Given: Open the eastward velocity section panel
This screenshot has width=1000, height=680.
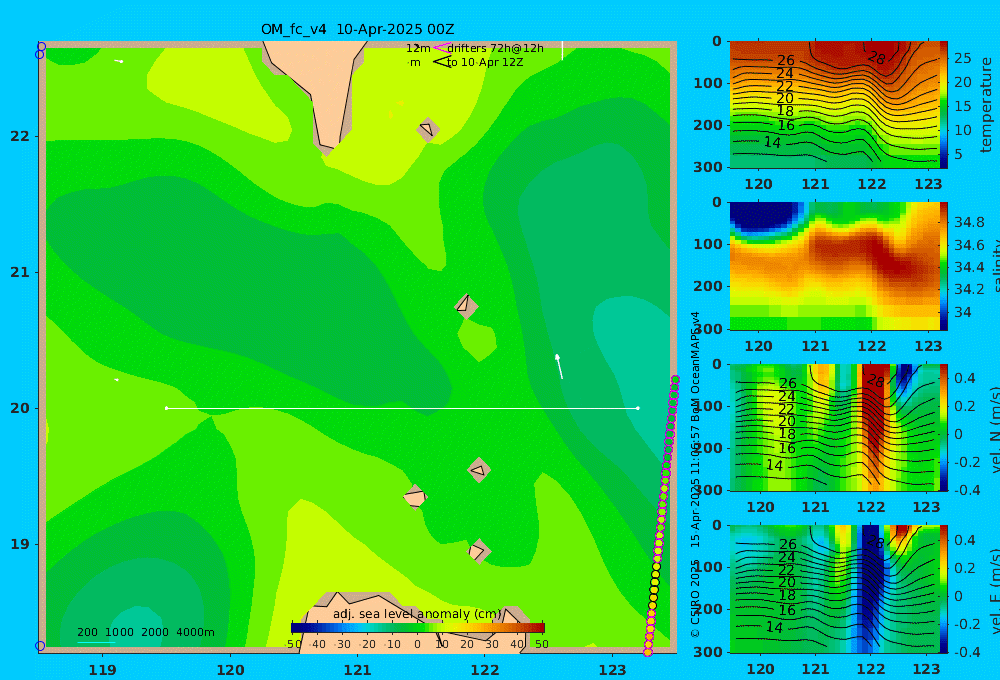Looking at the screenshot, I should 835,589.
